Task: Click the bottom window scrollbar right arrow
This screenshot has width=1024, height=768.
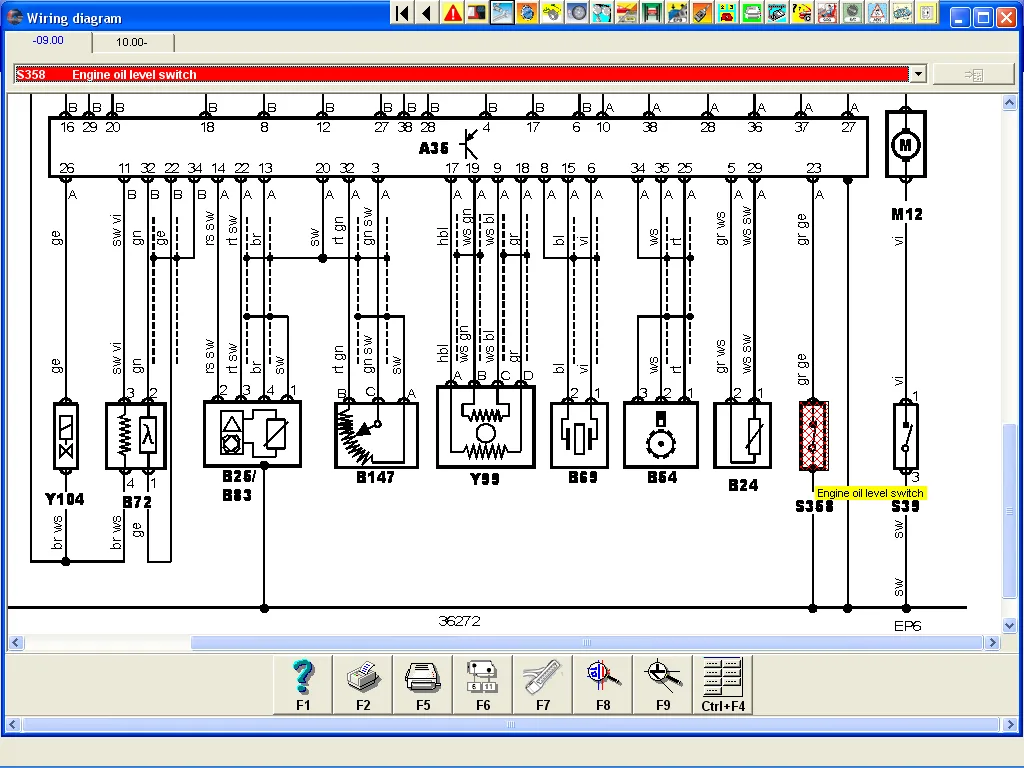Action: 1010,724
